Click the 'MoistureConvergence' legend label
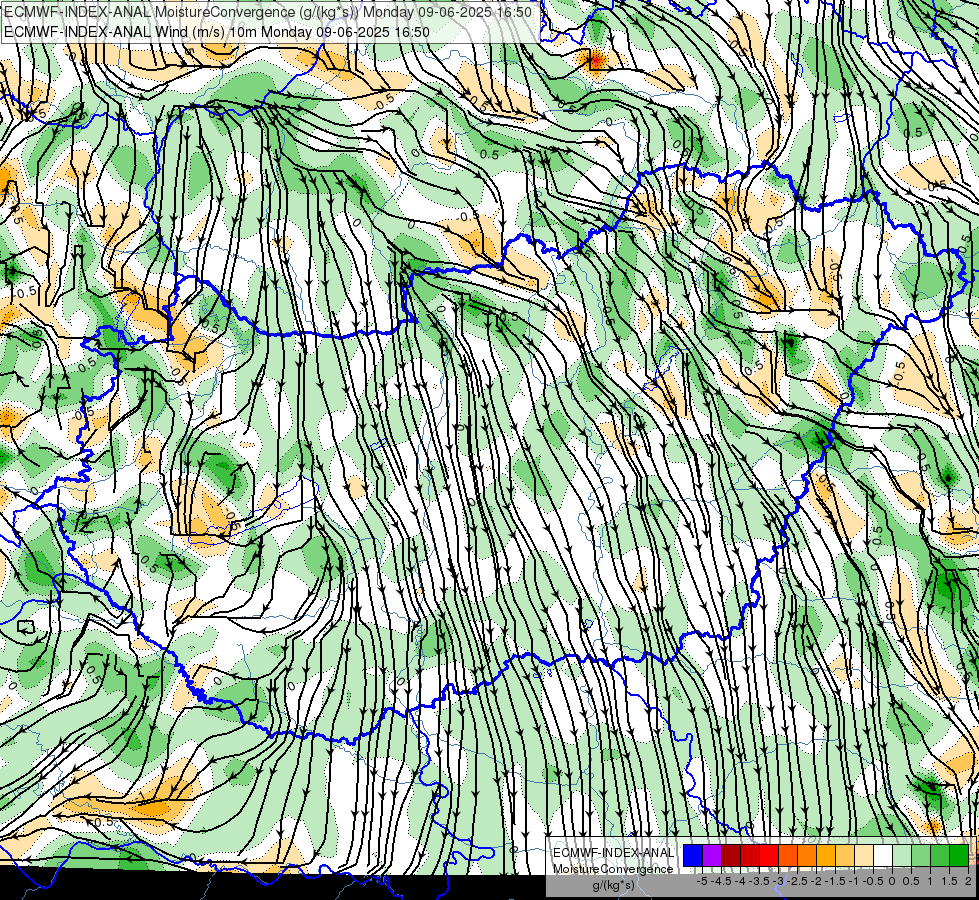Screen dimensions: 979x900 613,869
